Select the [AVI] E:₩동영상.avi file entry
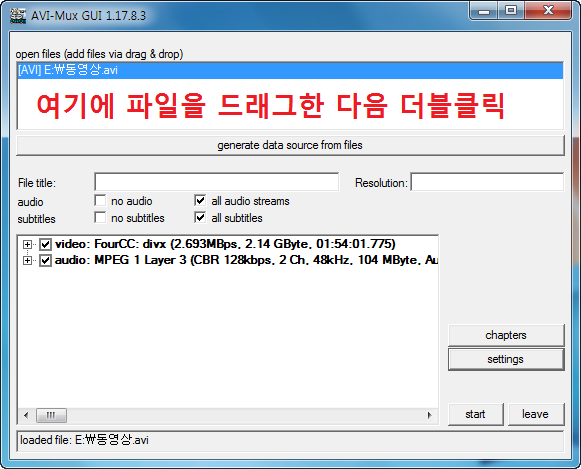The height and width of the screenshot is (469, 581). tap(290, 70)
